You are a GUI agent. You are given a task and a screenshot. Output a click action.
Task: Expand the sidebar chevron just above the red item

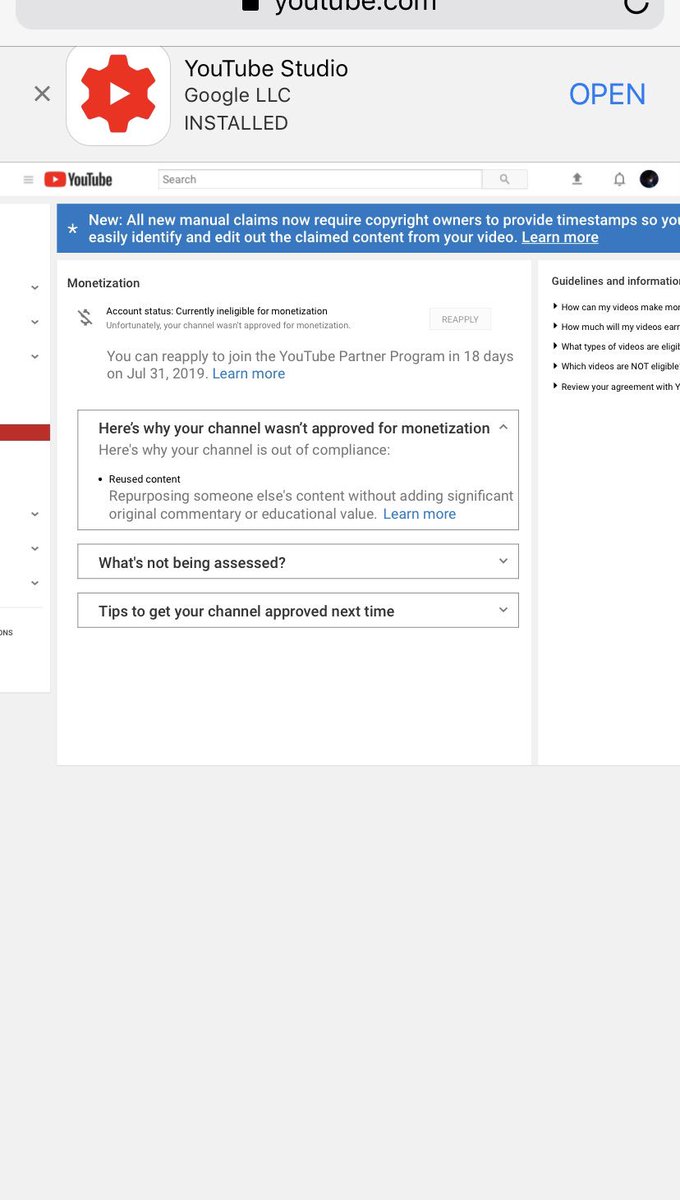(x=35, y=356)
